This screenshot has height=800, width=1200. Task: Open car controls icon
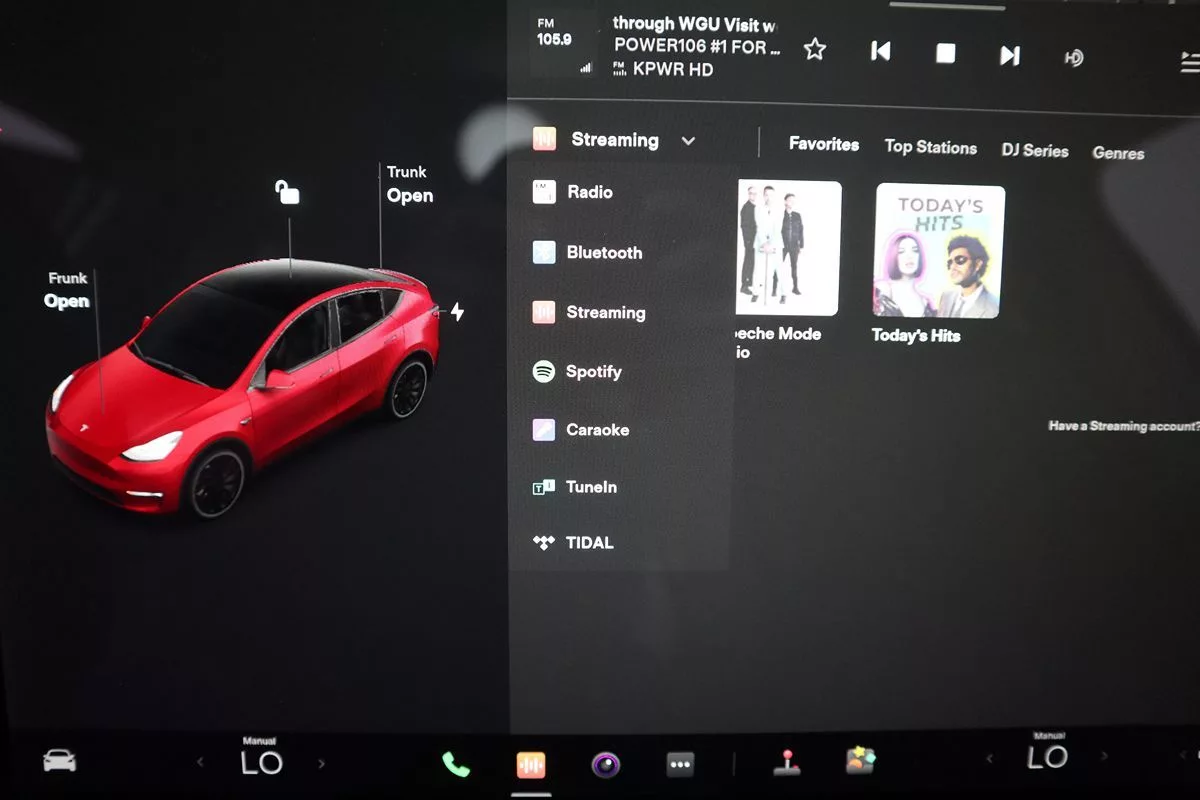coord(59,762)
